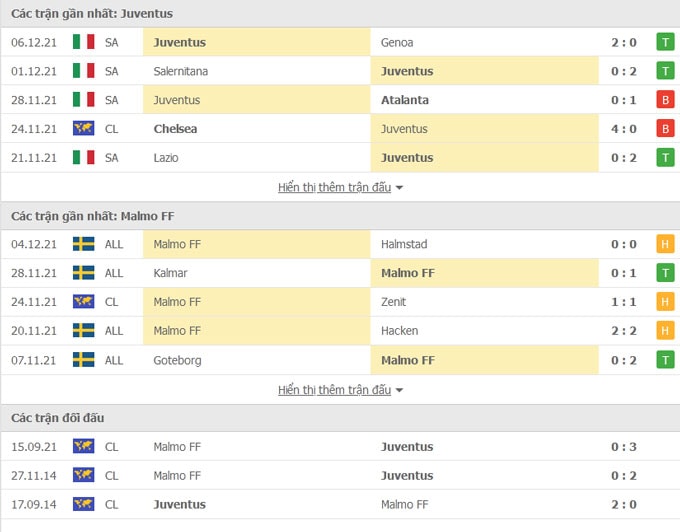The image size is (680, 532).
Task: Click the orange H badge on Zenit row
Action: [x=665, y=302]
